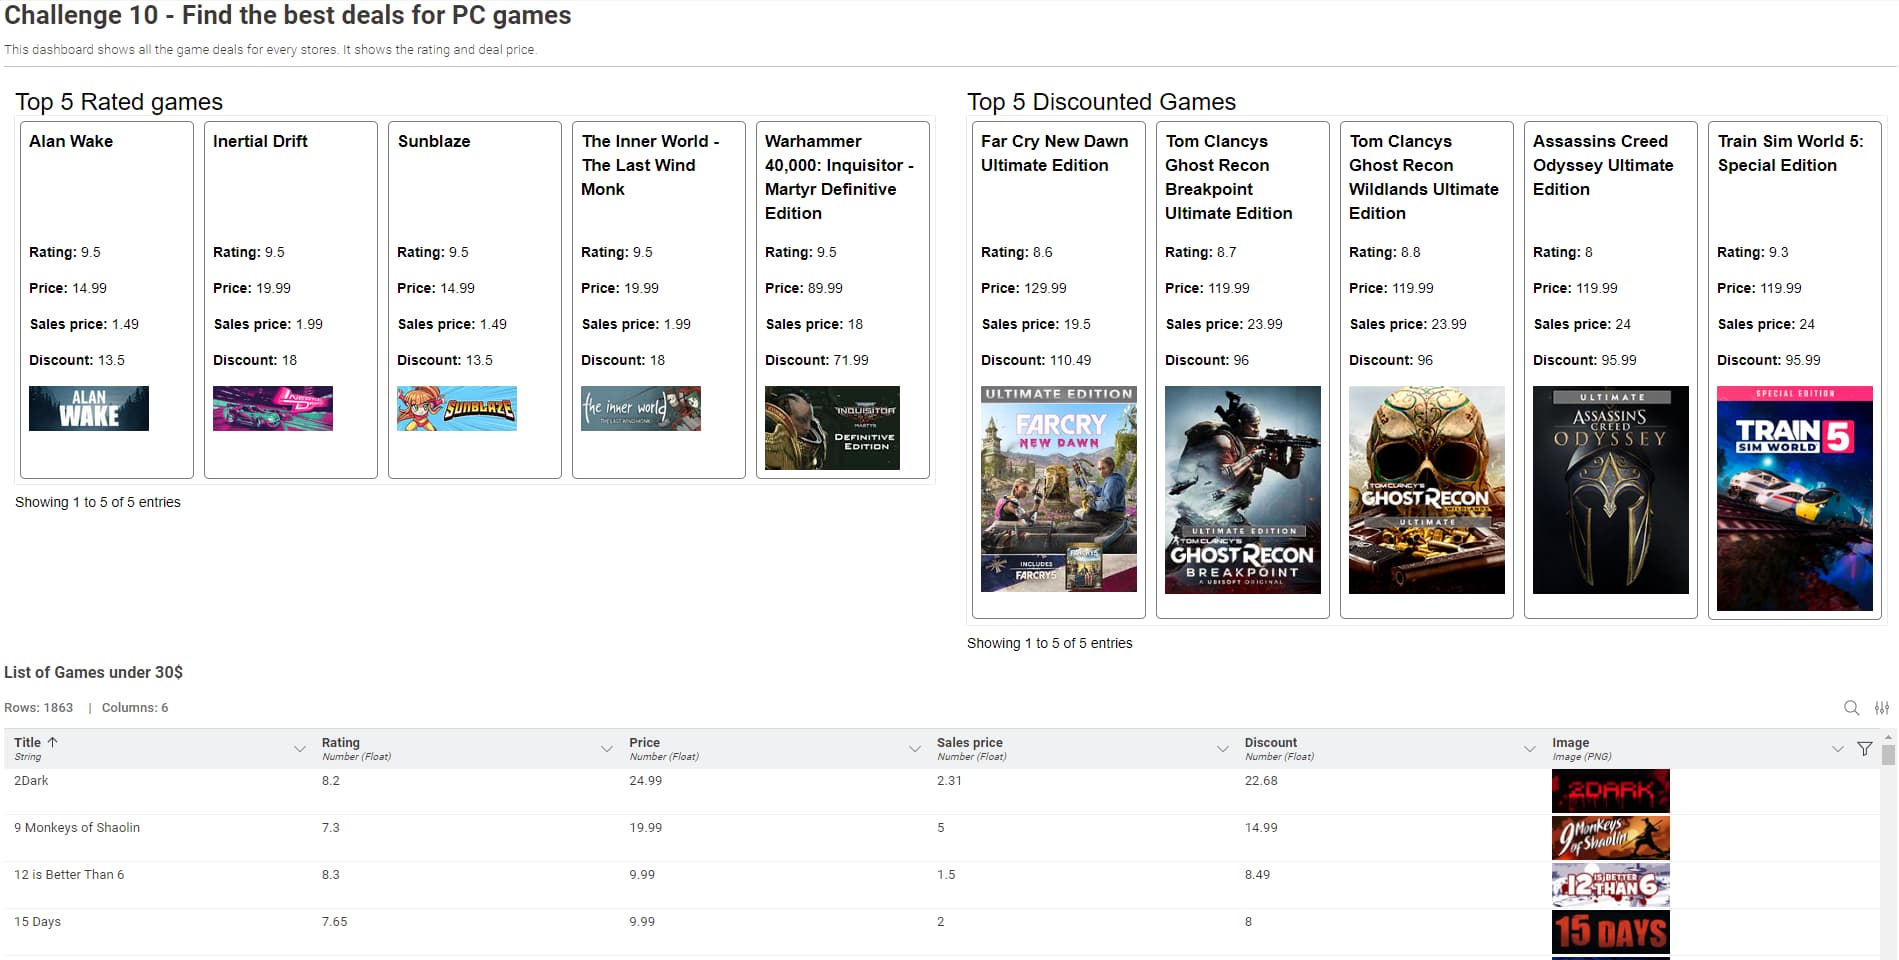Click the 12 is Better Than 6 title cell
This screenshot has width=1899, height=960.
[69, 875]
